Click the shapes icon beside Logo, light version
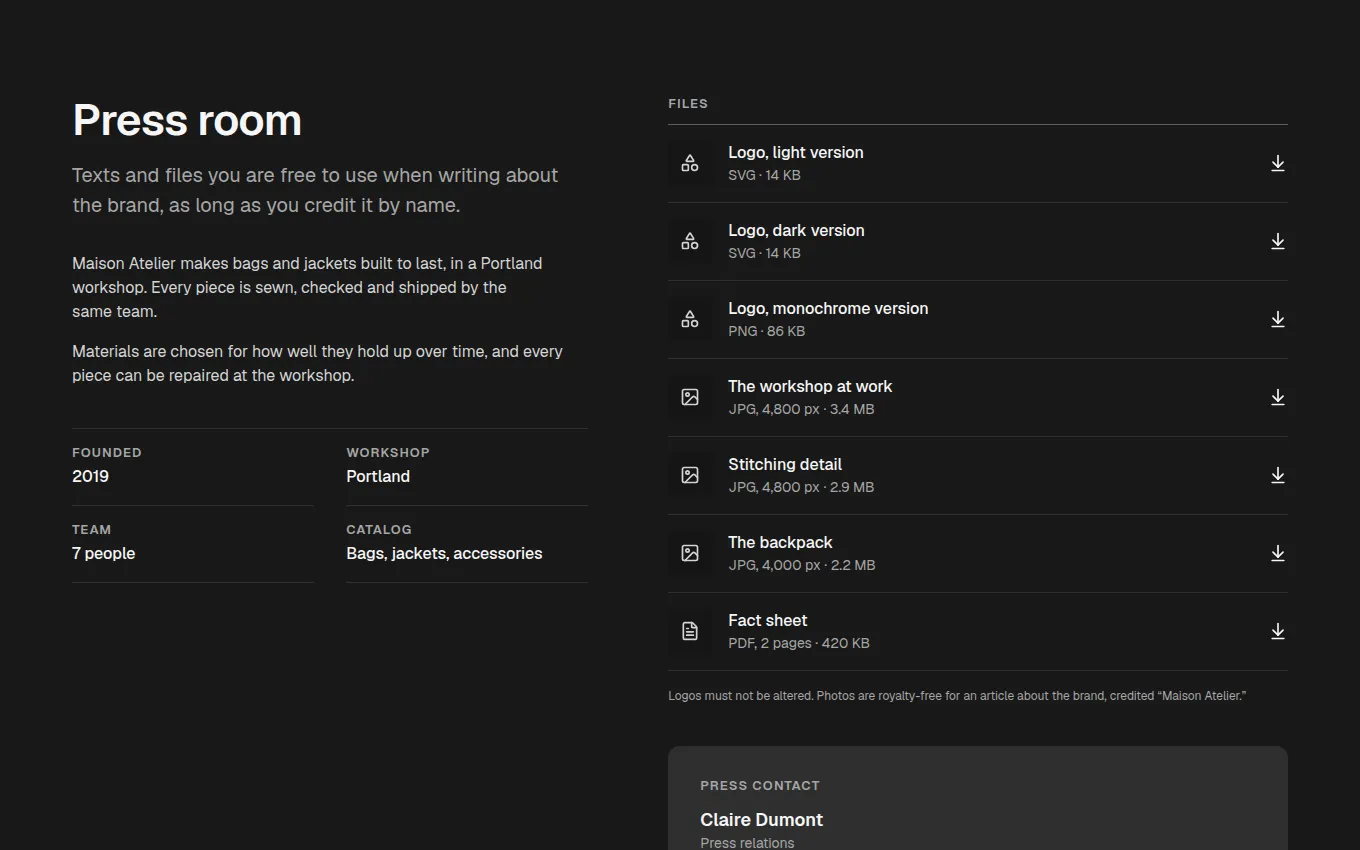 (x=690, y=163)
